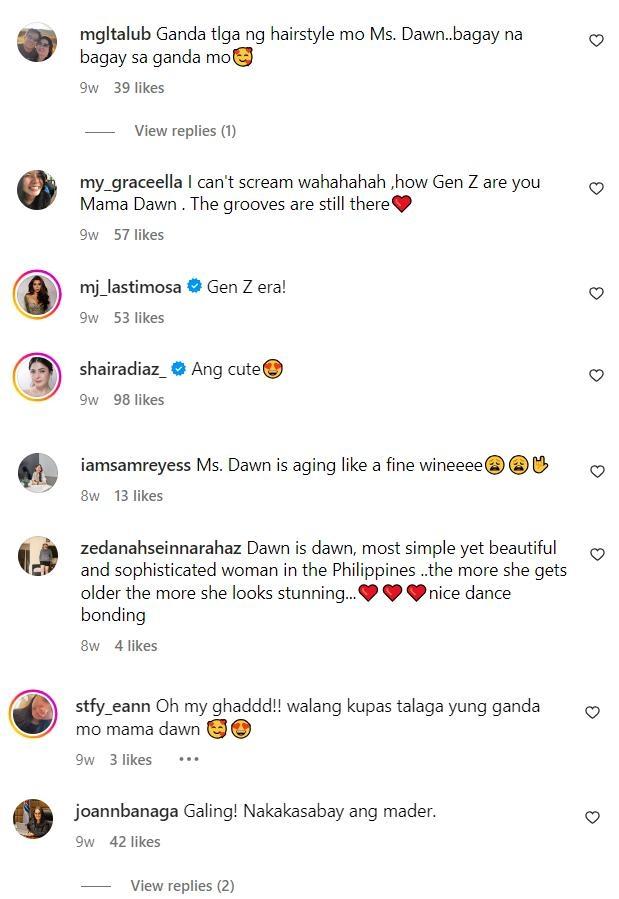Like my_graceella's comment with the heart
This screenshot has height=899, width=619.
click(x=596, y=188)
